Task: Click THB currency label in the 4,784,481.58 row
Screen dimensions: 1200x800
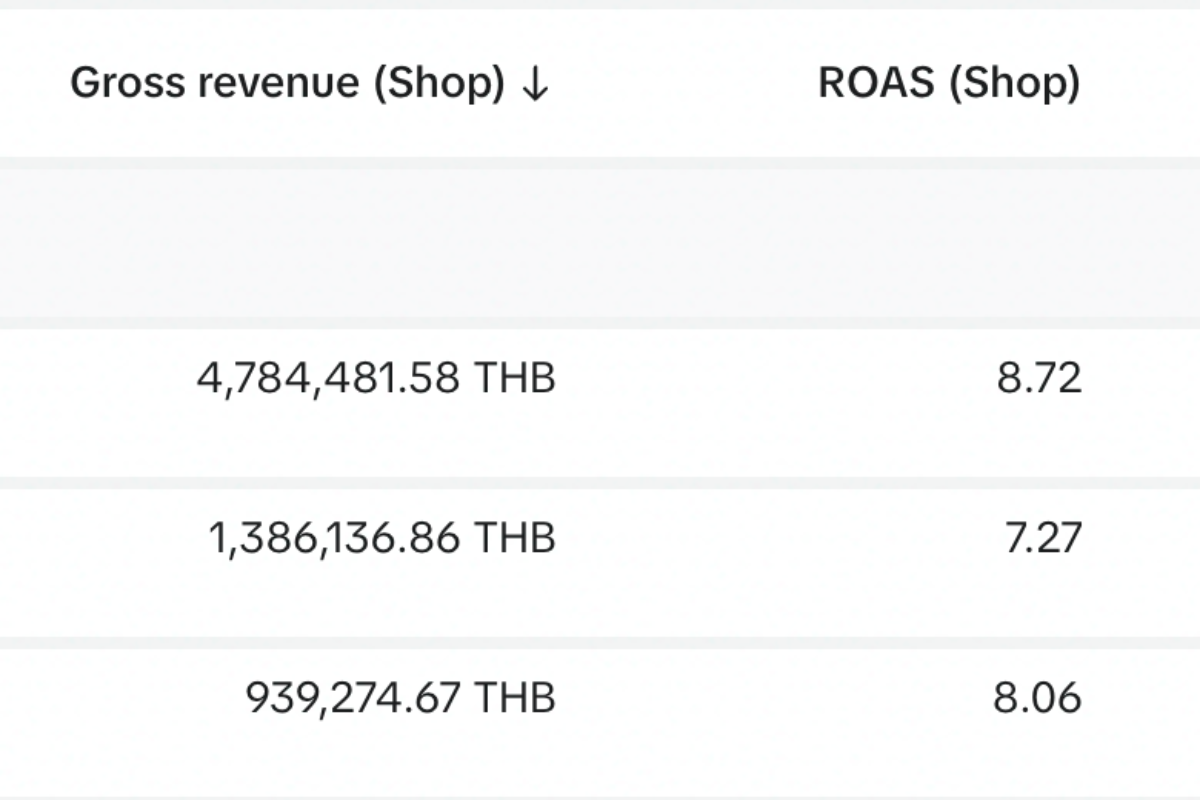Action: [x=514, y=379]
